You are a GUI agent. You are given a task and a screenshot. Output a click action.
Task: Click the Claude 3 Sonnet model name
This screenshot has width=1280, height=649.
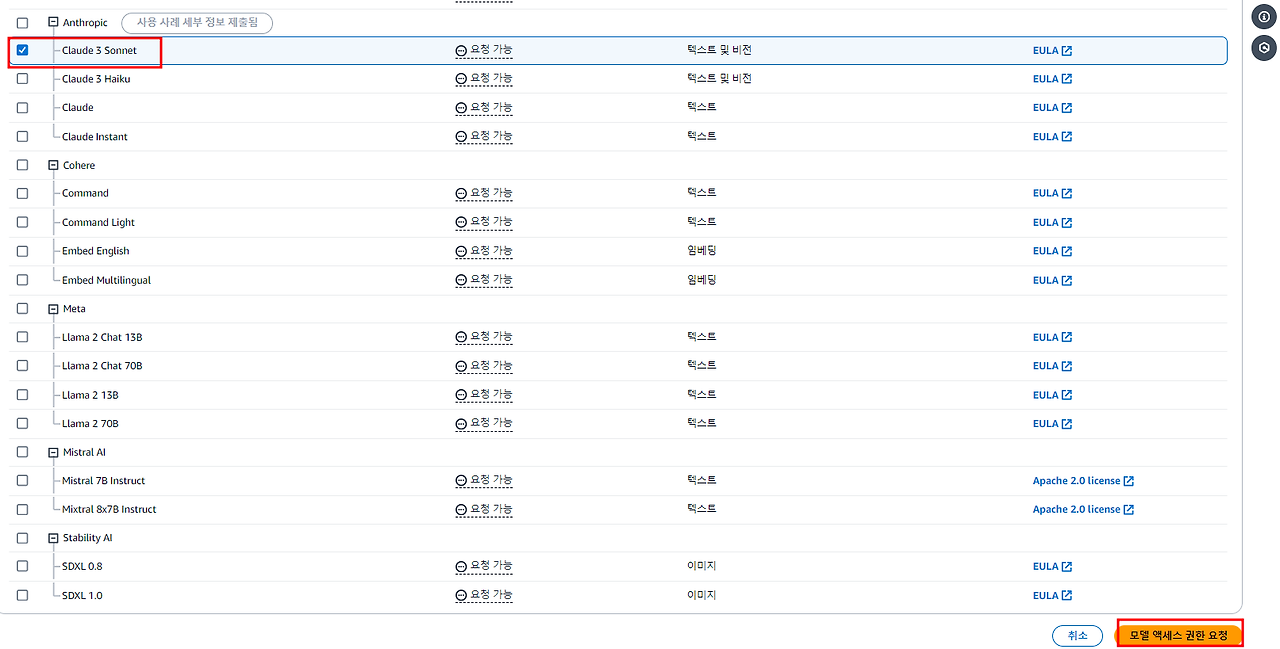coord(99,51)
